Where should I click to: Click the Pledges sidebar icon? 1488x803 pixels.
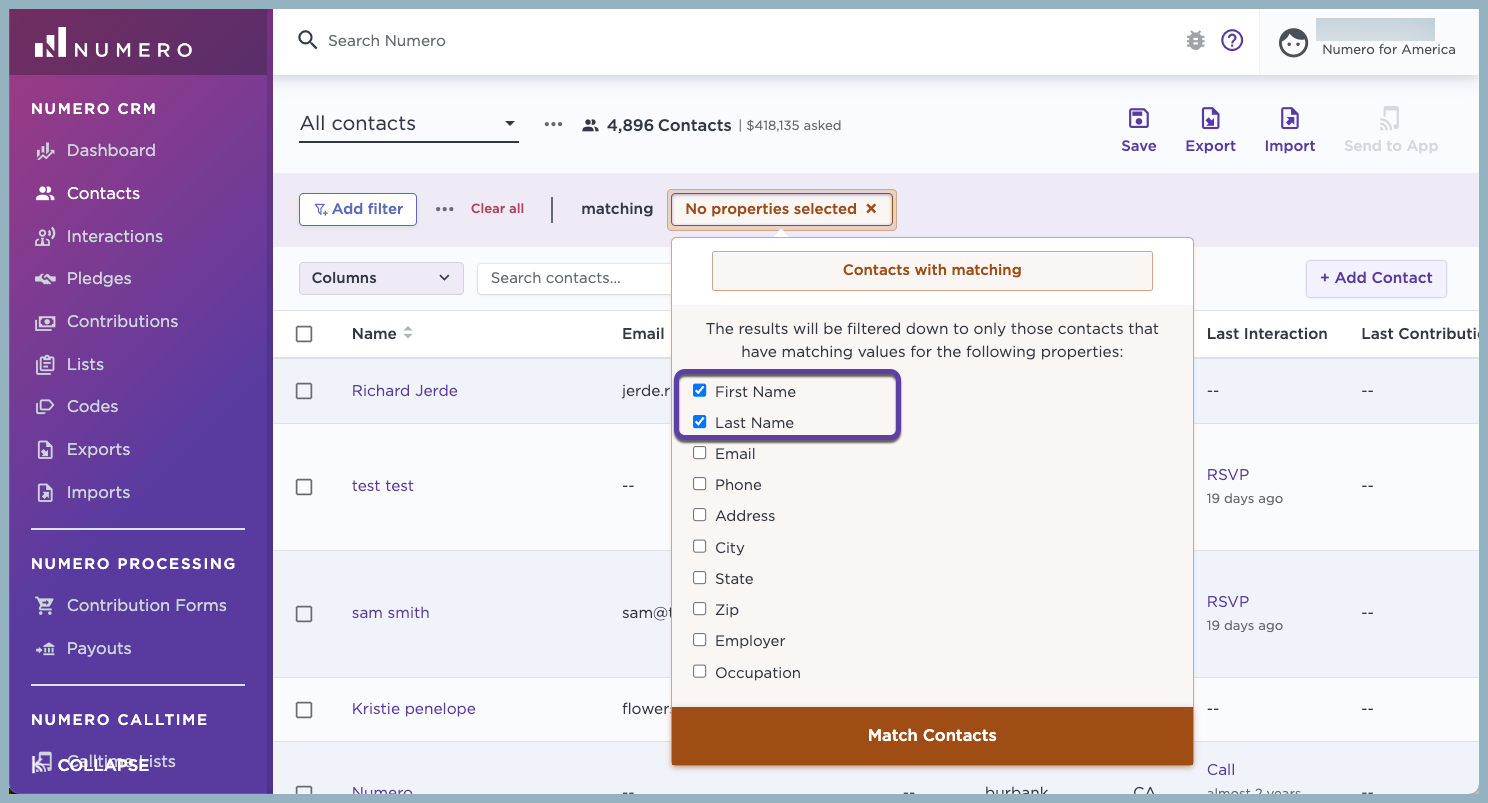coord(45,279)
